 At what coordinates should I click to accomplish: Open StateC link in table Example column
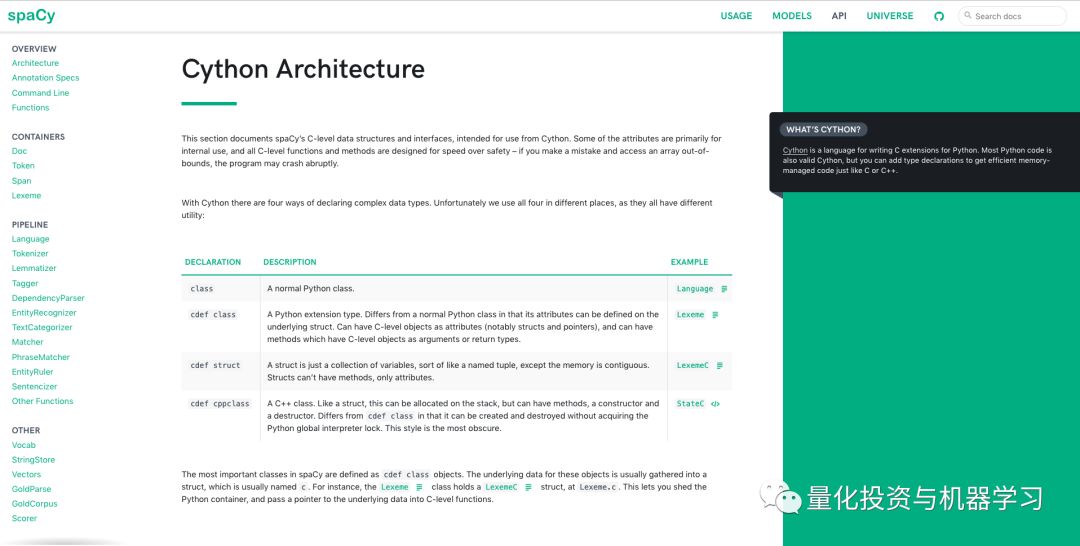point(690,404)
